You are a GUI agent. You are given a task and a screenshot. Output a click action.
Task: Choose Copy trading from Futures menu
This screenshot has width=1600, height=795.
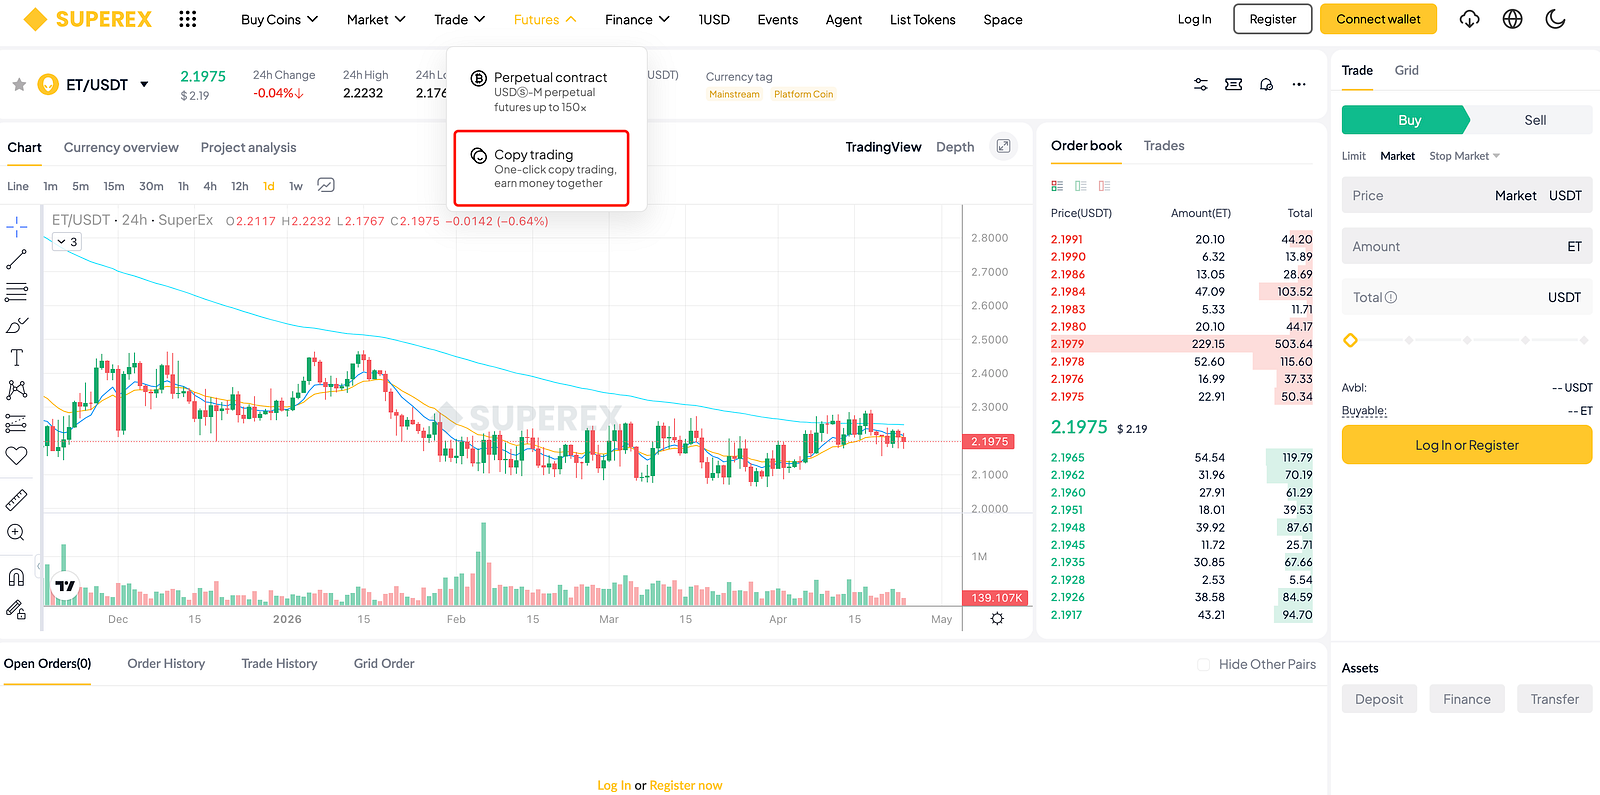(x=542, y=168)
